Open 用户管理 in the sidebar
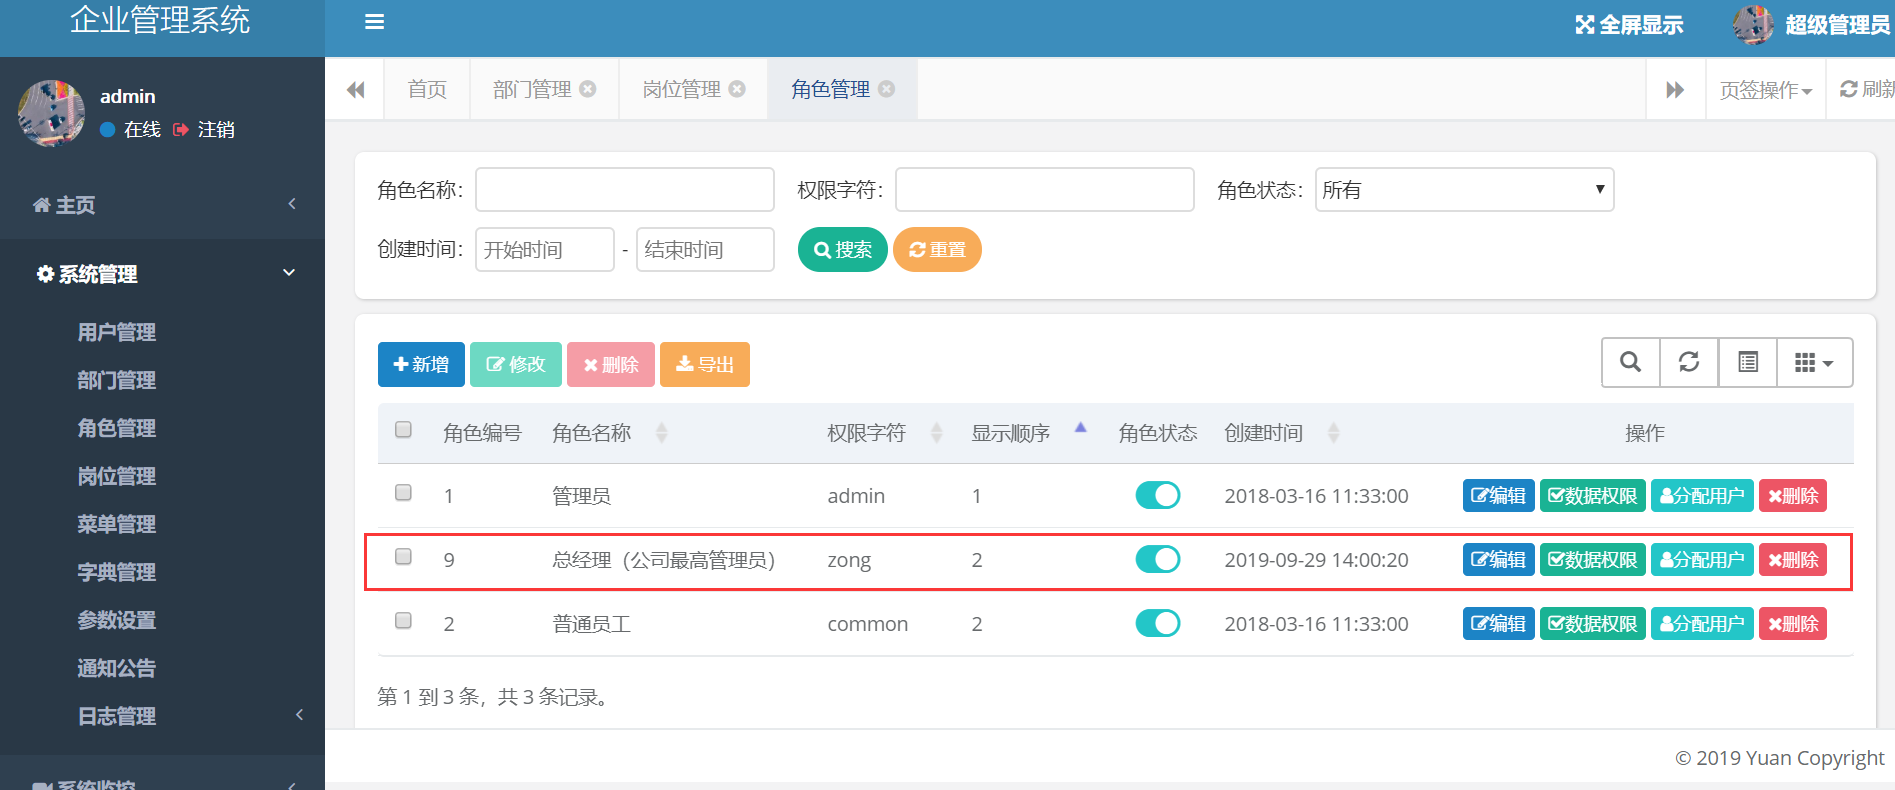The width and height of the screenshot is (1895, 790). coord(117,332)
